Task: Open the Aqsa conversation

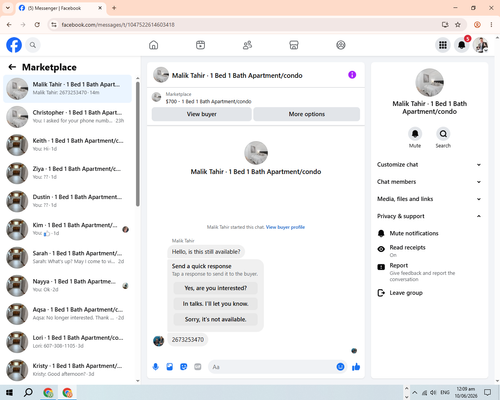Action: [67, 314]
